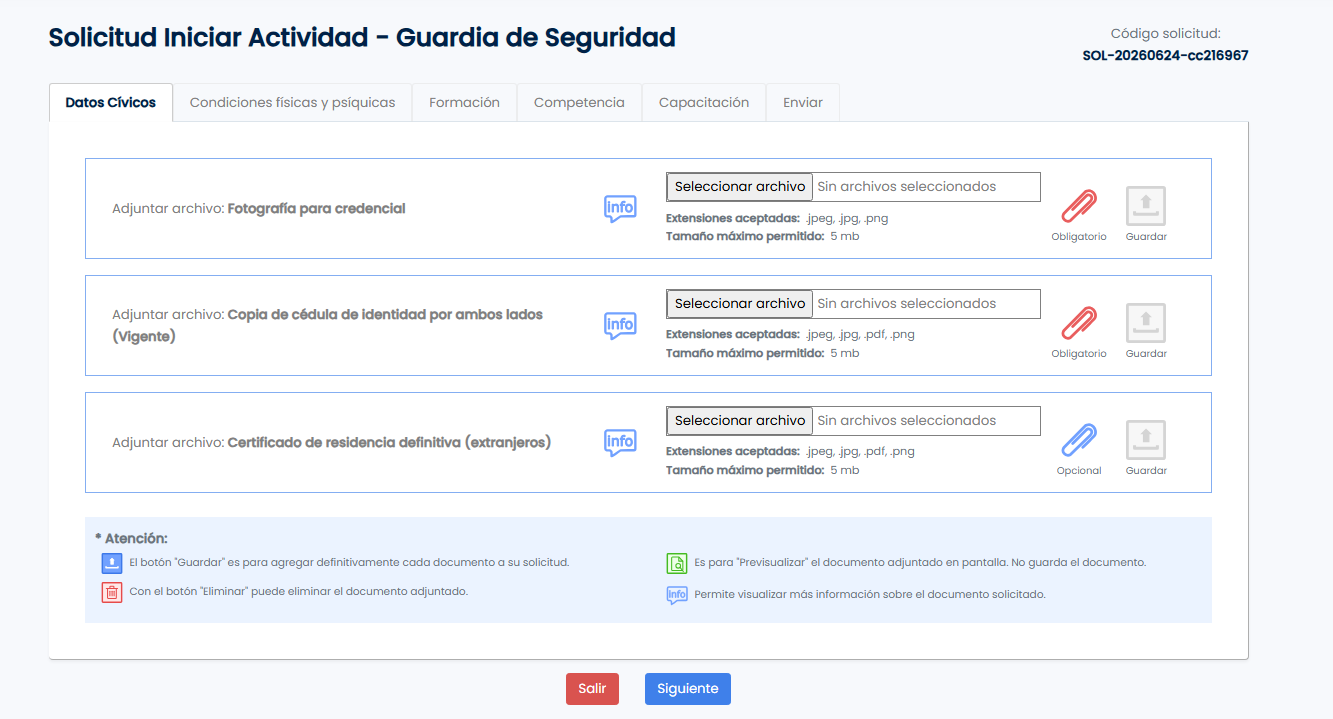1333x719 pixels.
Task: Go to the Competencia tab
Action: click(579, 102)
